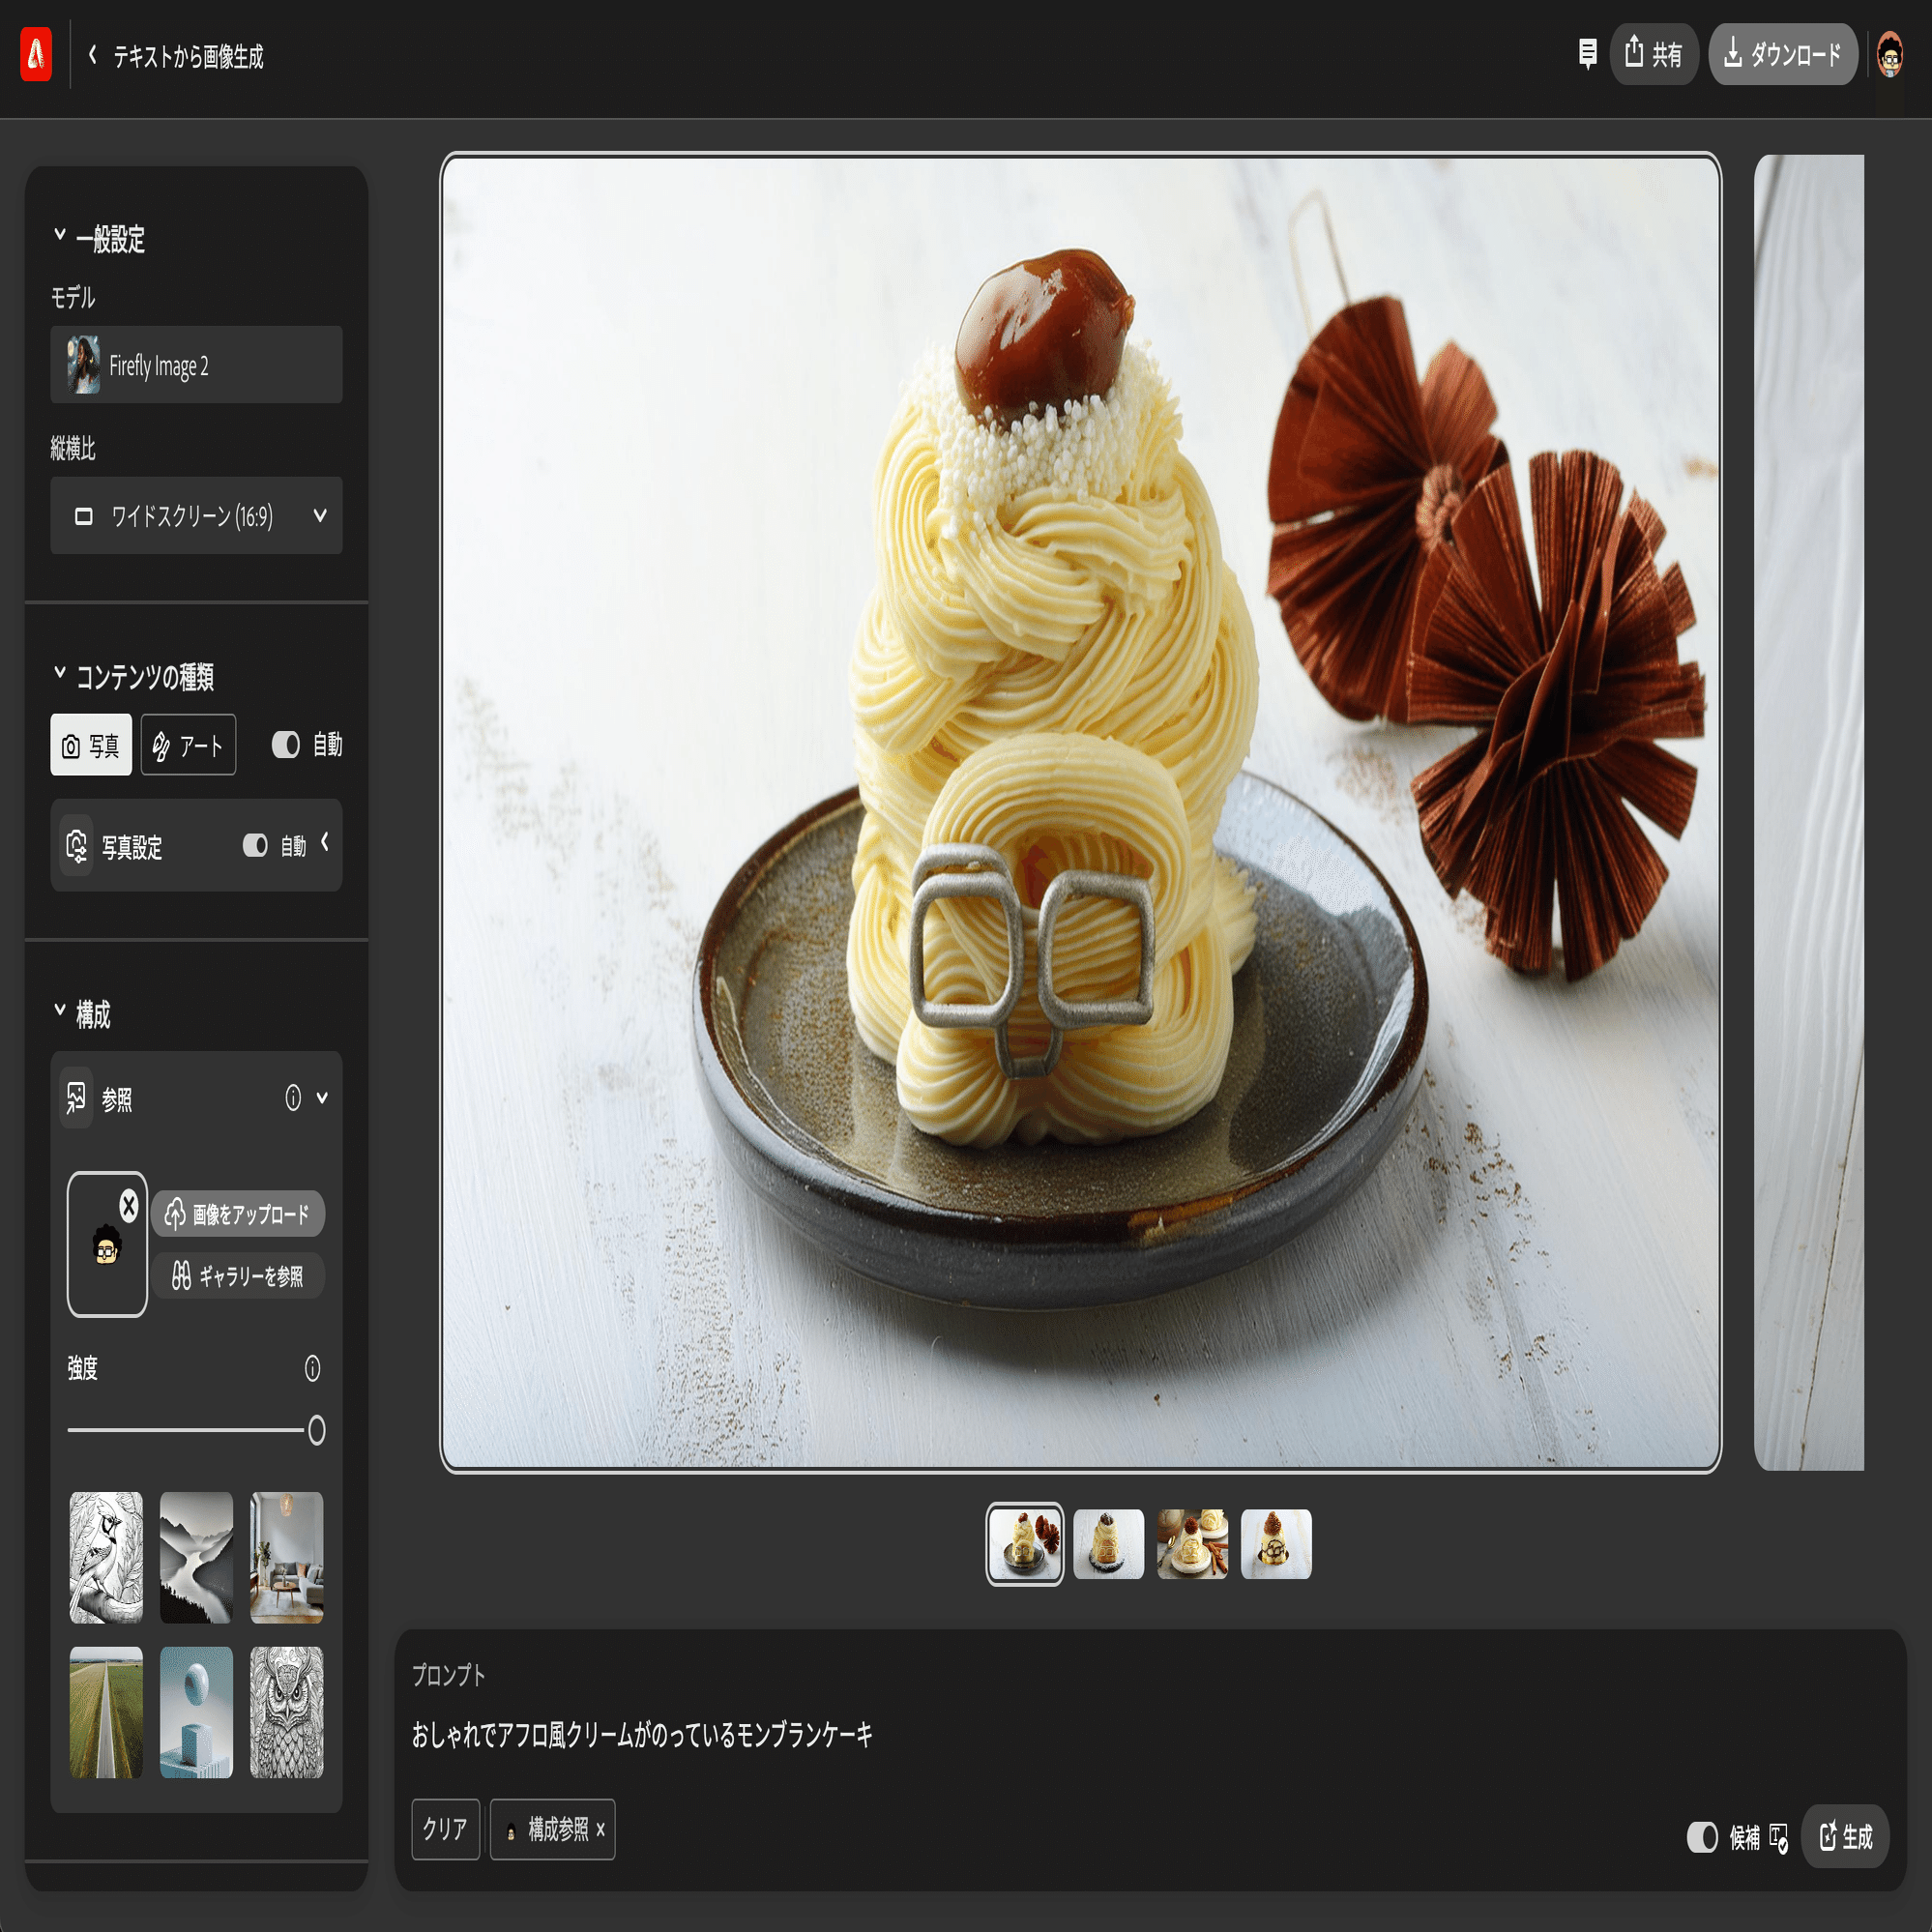The image size is (1932, 1932).
Task: Toggle the コンテンツの種類 自動 switch
Action: point(286,745)
